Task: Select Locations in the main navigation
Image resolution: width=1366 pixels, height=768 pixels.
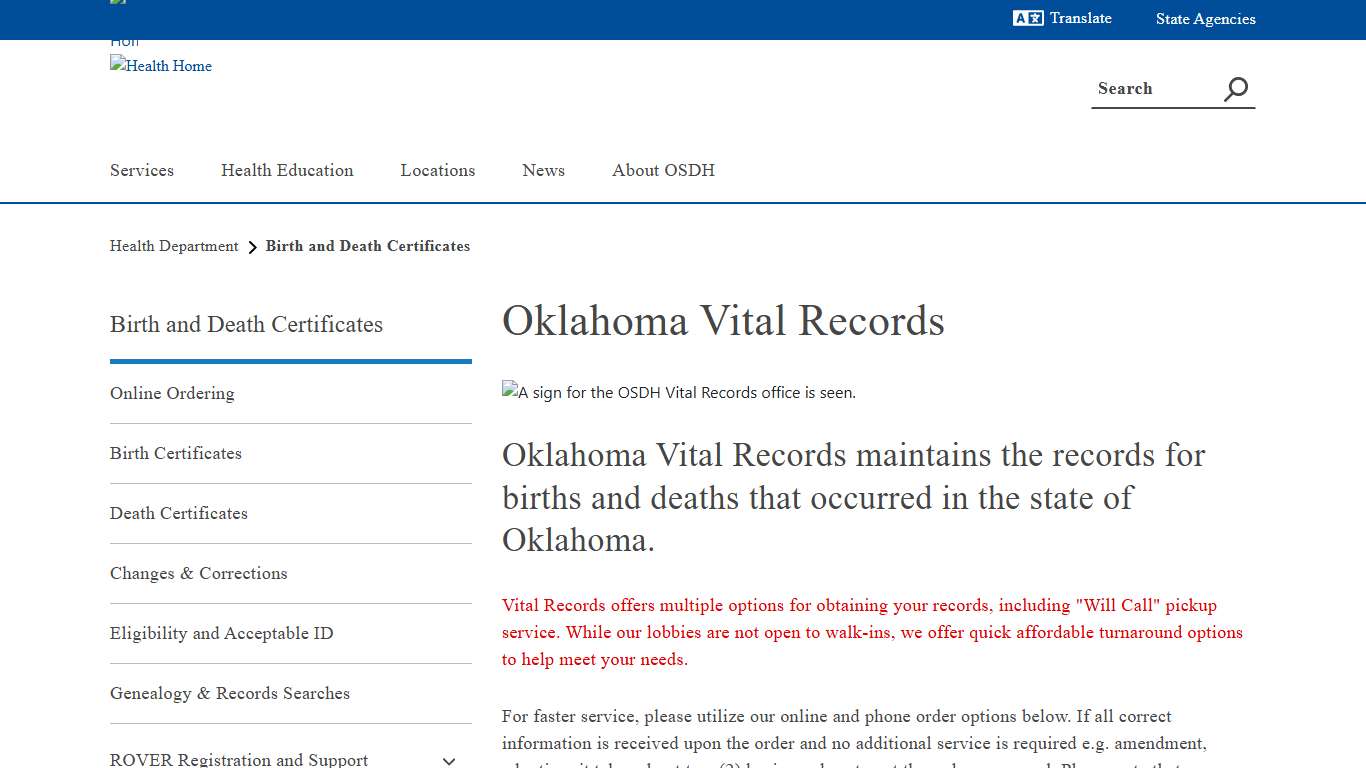Action: (x=438, y=170)
